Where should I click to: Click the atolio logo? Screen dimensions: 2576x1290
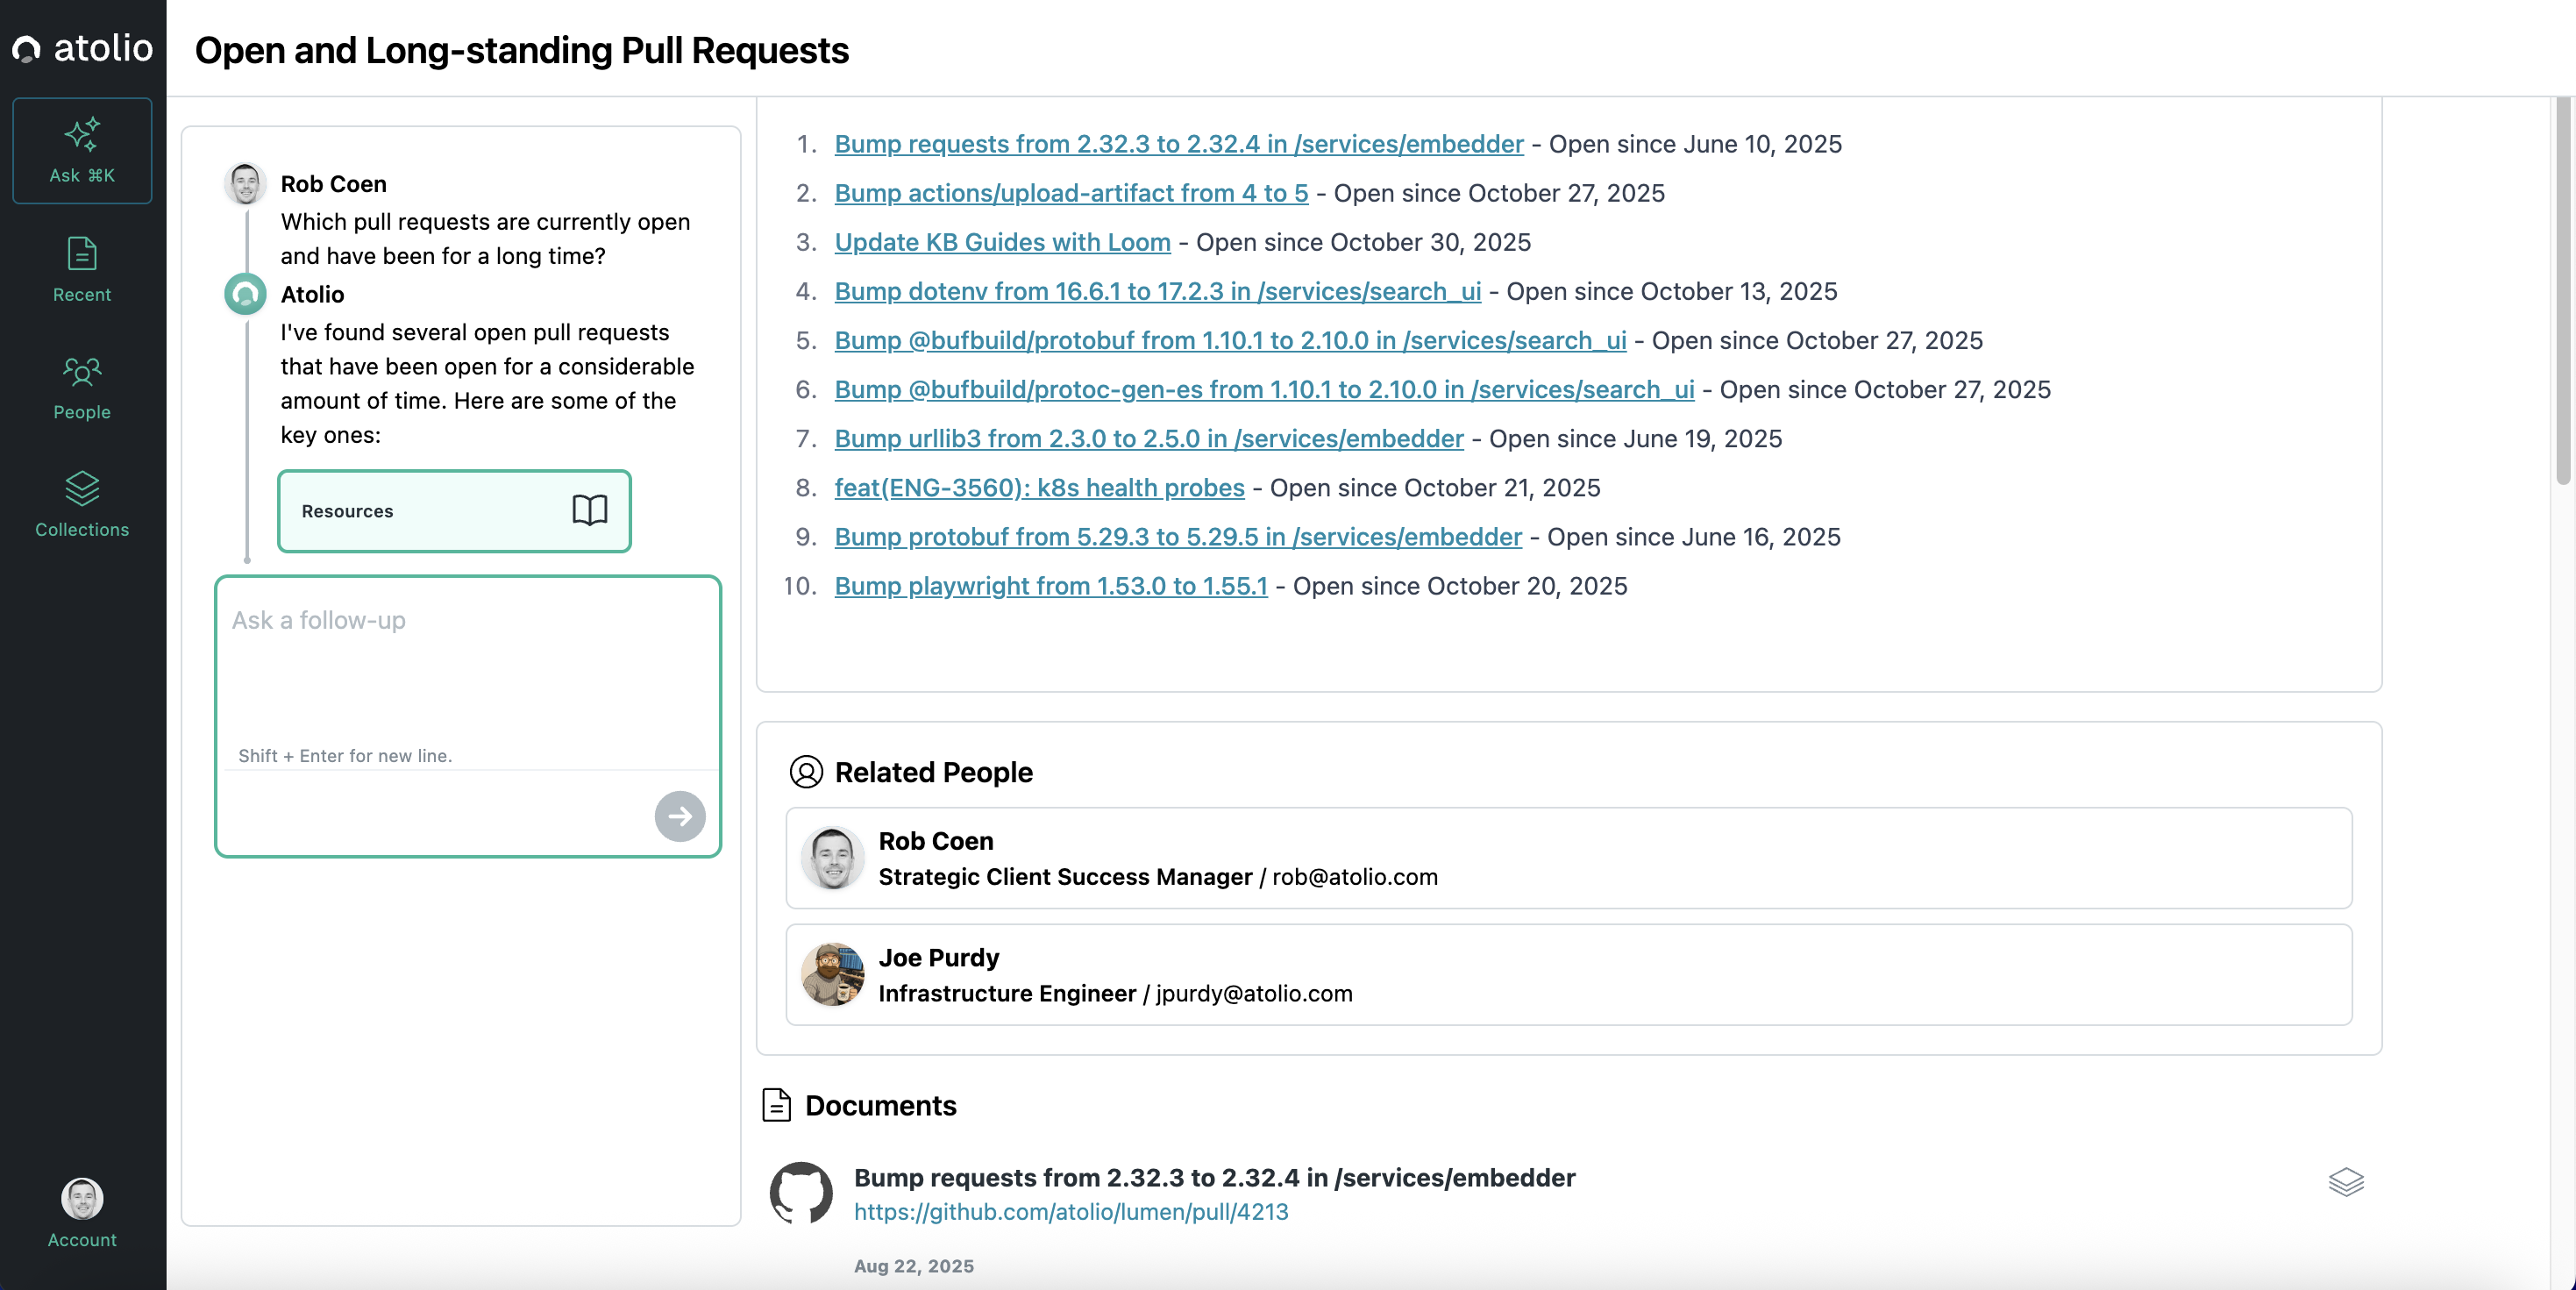82,48
